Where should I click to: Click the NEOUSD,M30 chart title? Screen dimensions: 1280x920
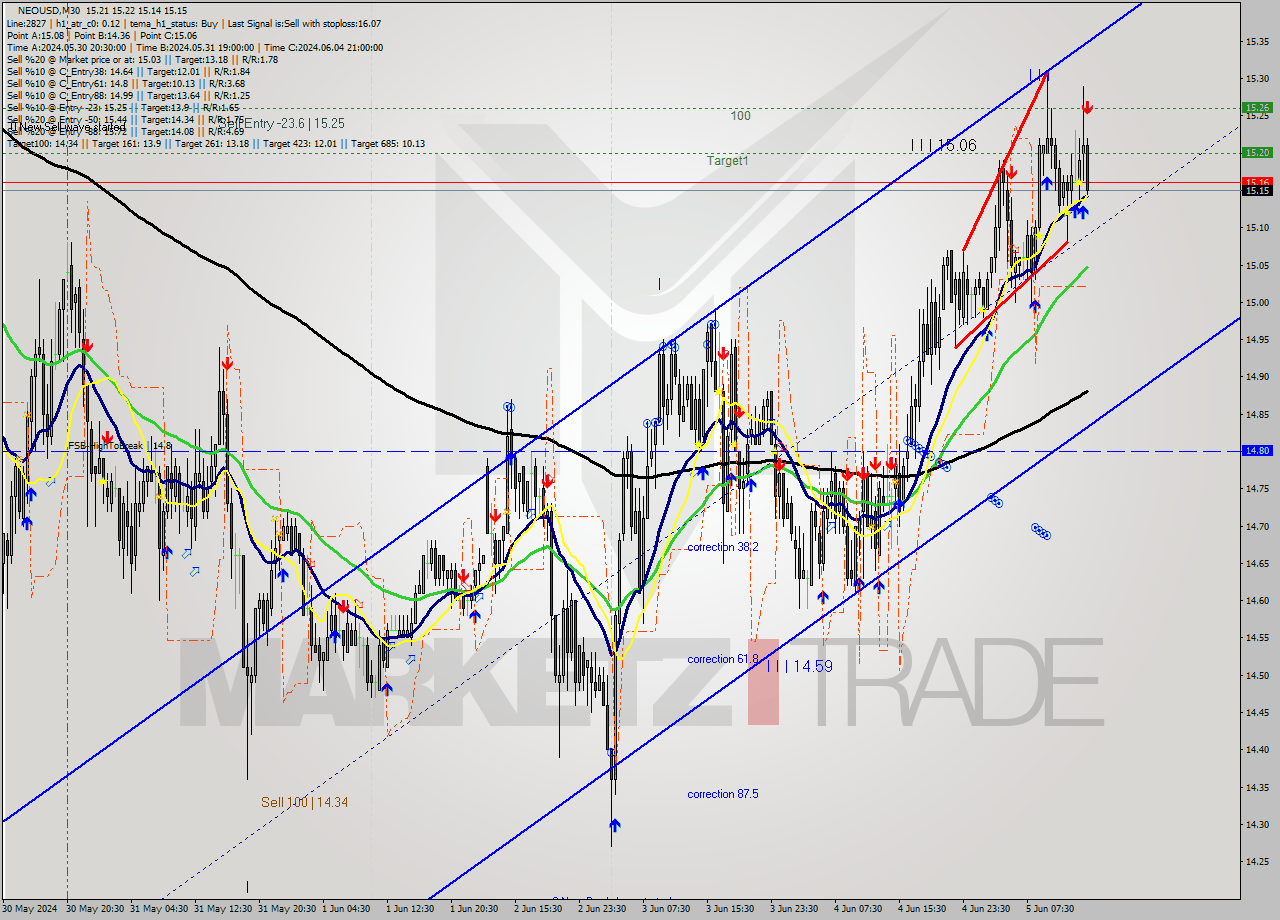[x=47, y=11]
